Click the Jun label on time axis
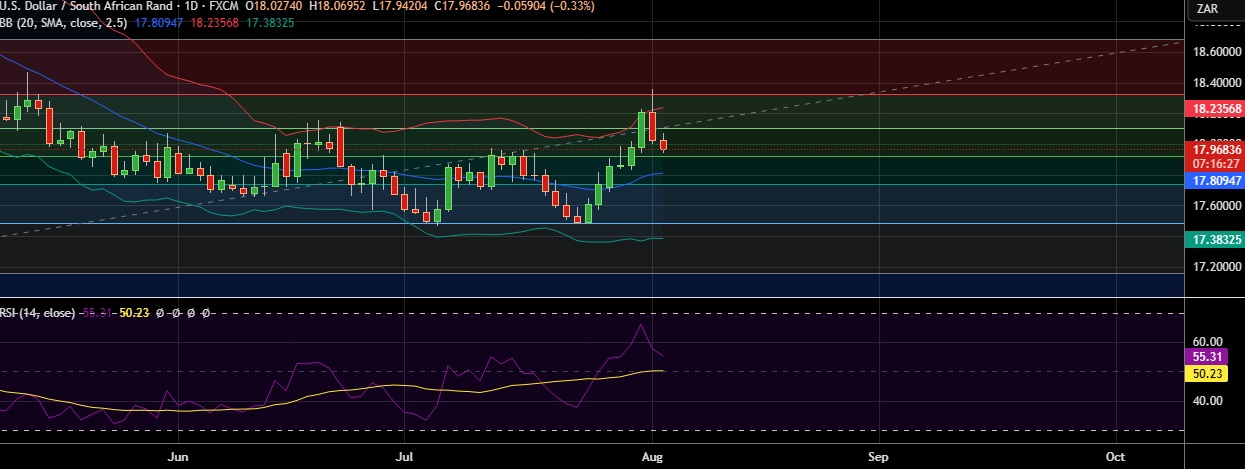 click(x=177, y=456)
